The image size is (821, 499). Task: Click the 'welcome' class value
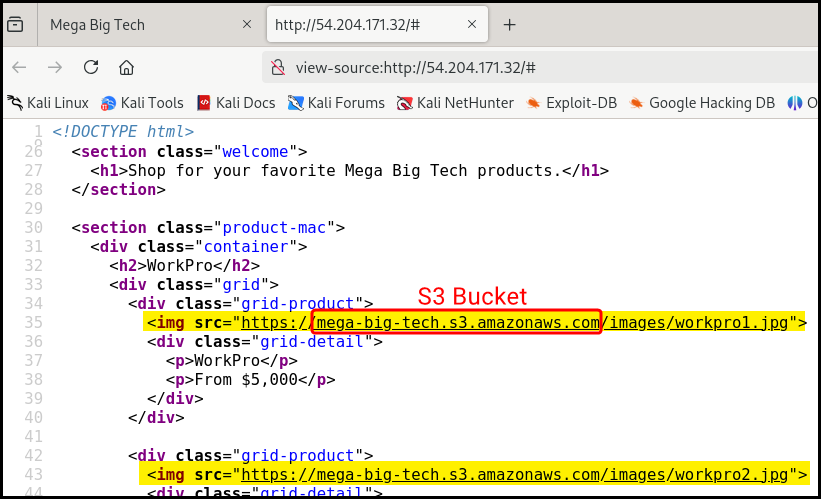coord(255,152)
